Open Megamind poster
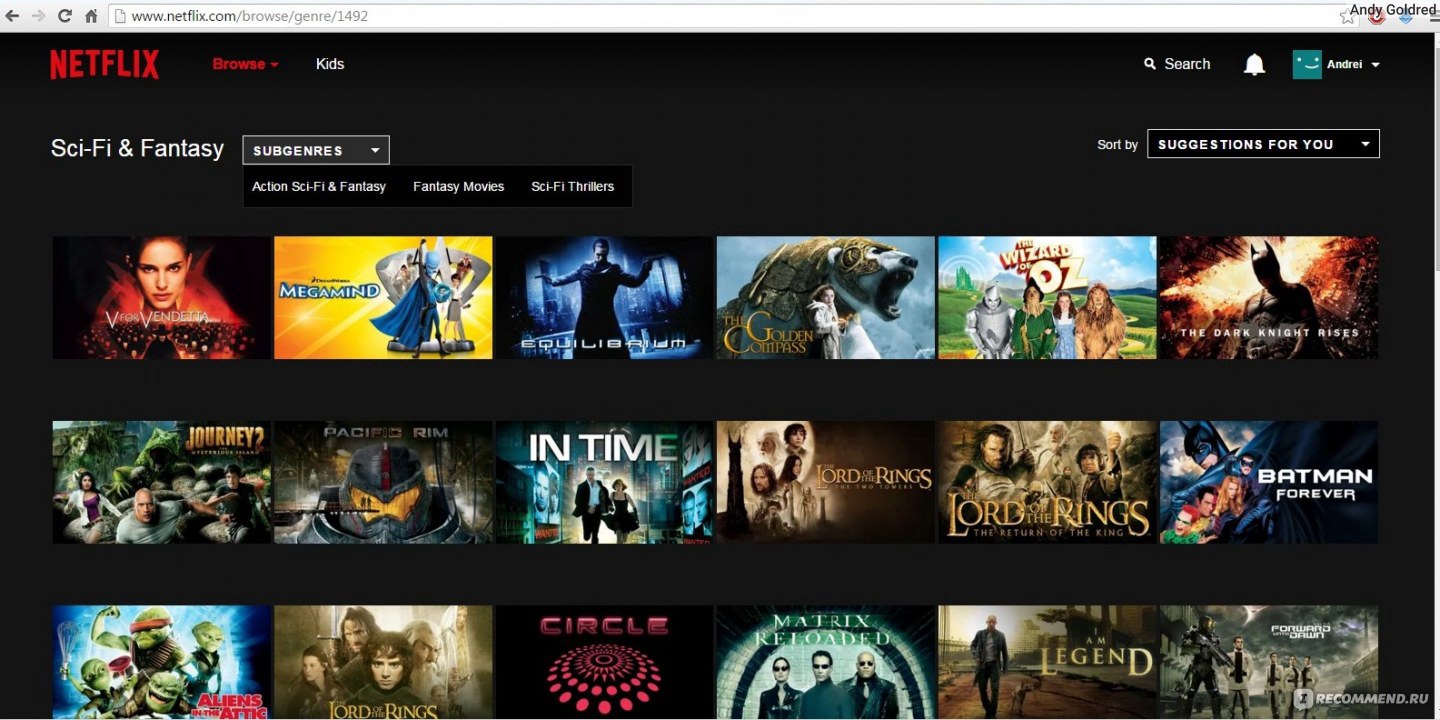 click(x=383, y=298)
